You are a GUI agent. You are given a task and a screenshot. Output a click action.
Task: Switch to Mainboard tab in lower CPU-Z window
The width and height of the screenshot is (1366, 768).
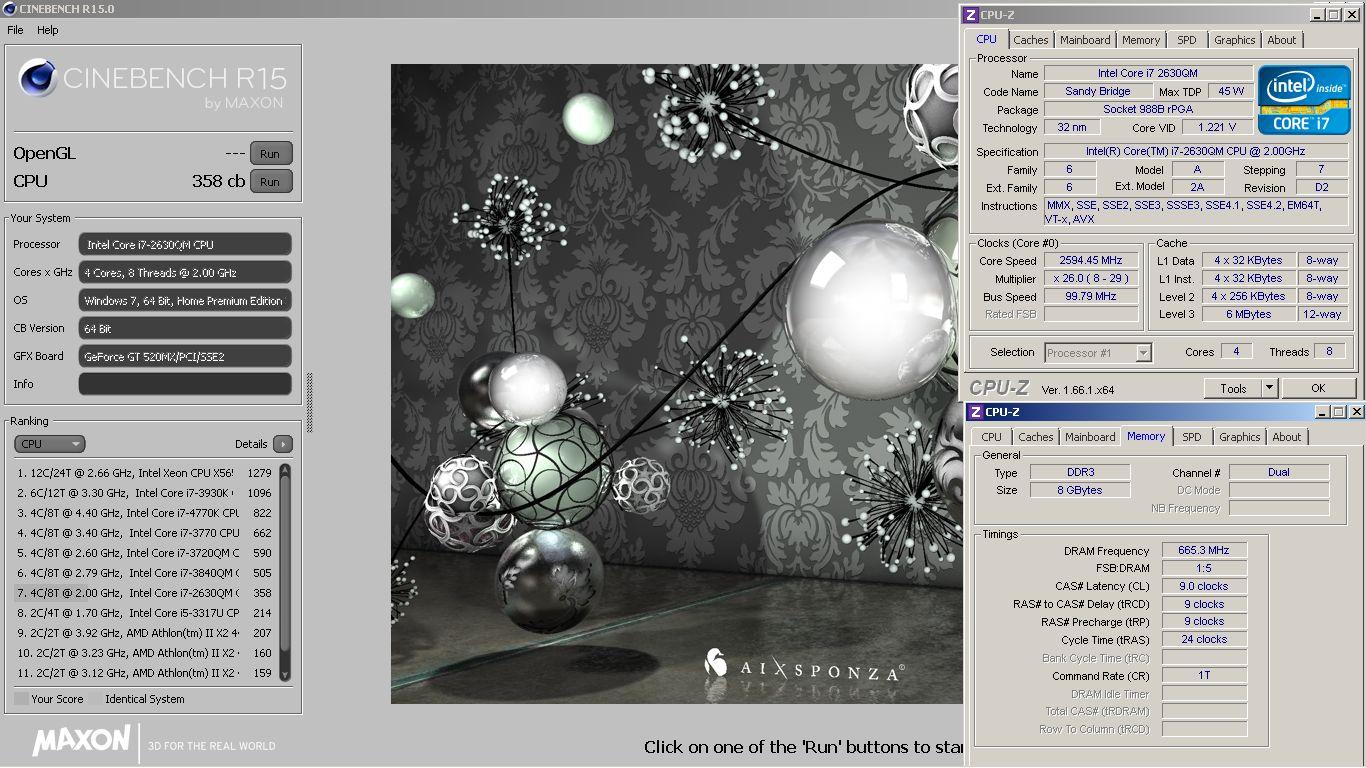tap(1090, 437)
